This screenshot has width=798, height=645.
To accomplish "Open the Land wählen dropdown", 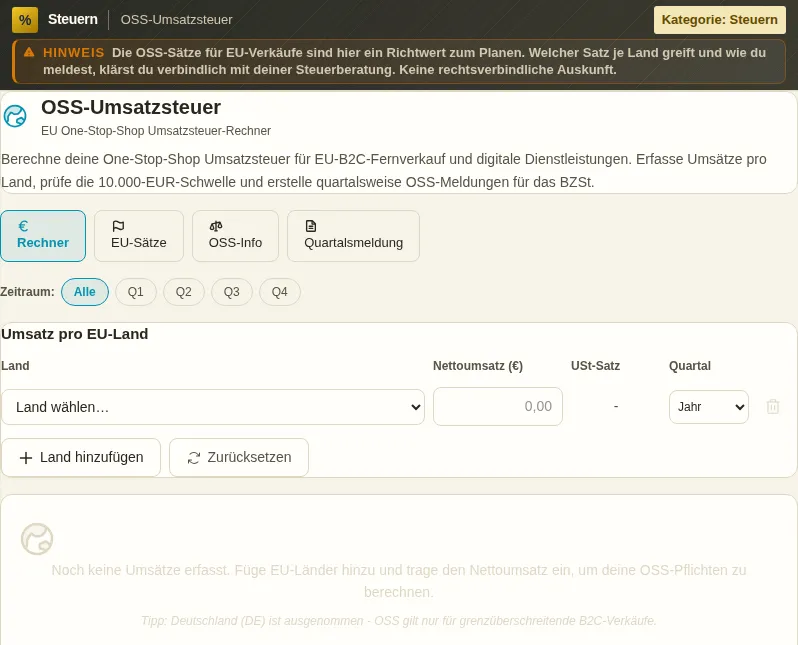I will [x=213, y=407].
